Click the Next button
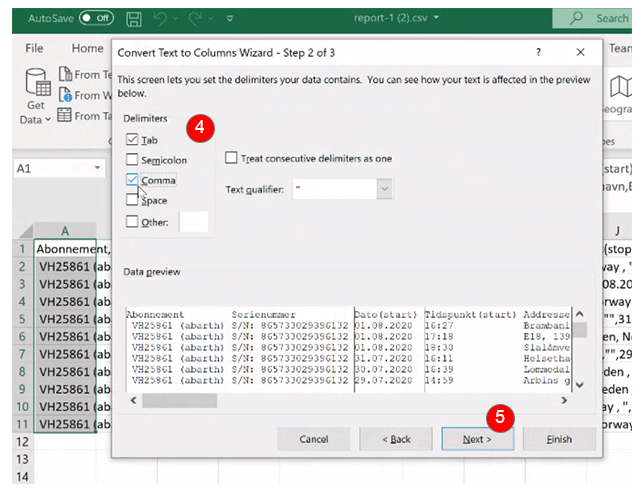643x493 pixels. 477,439
